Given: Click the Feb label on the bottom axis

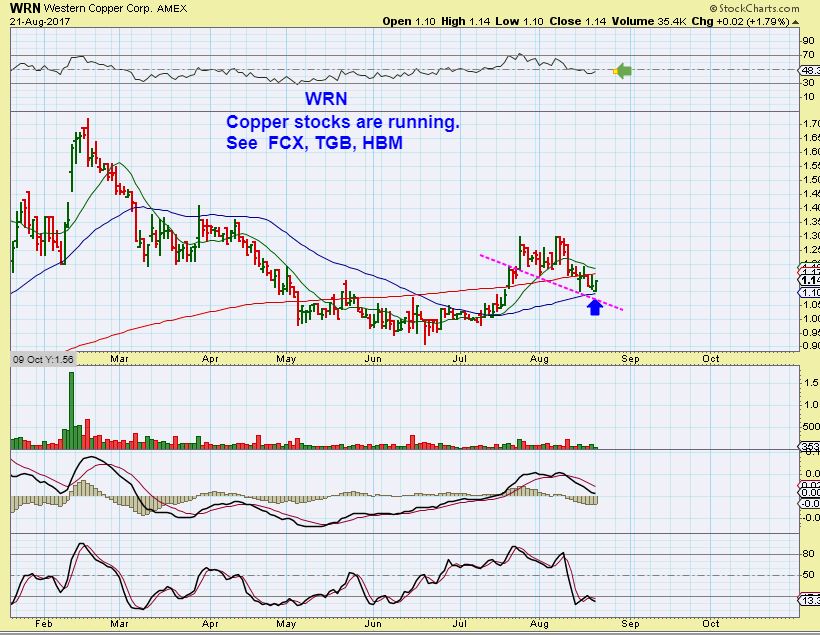Looking at the screenshot, I should point(44,623).
